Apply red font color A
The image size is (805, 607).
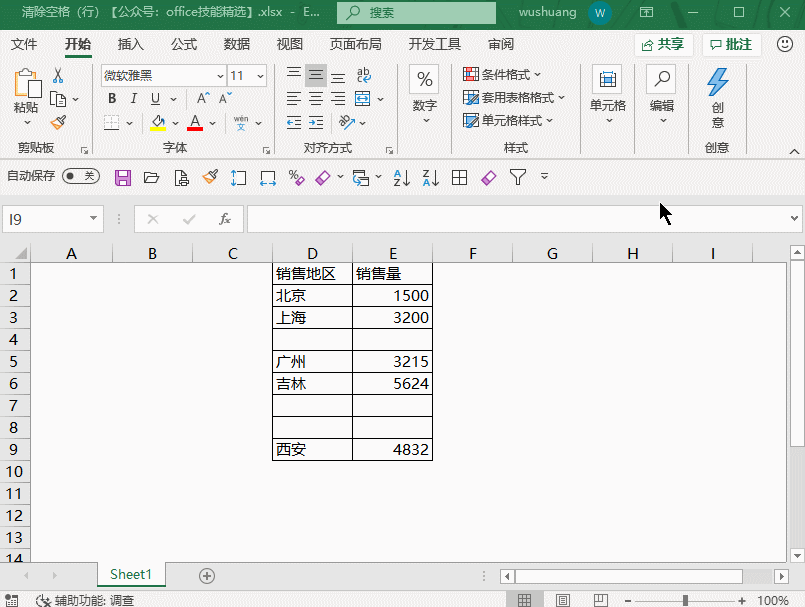click(195, 123)
